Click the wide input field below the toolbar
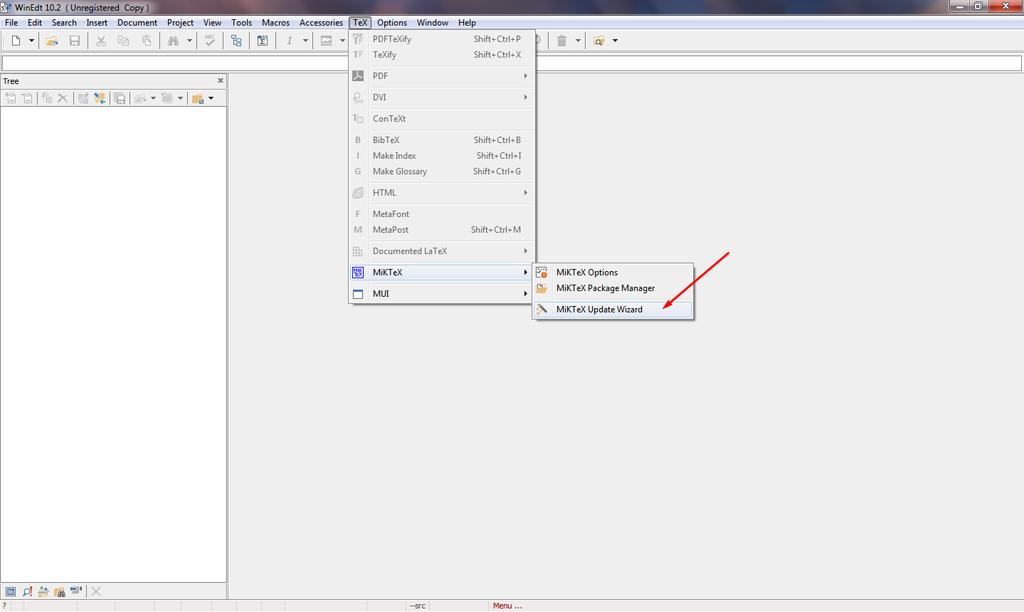 tap(512, 63)
